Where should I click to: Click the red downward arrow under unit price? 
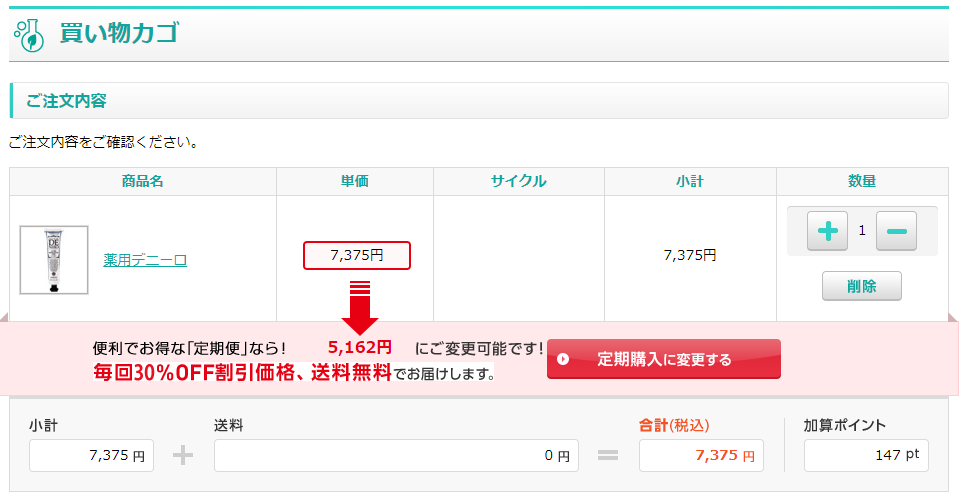point(360,308)
